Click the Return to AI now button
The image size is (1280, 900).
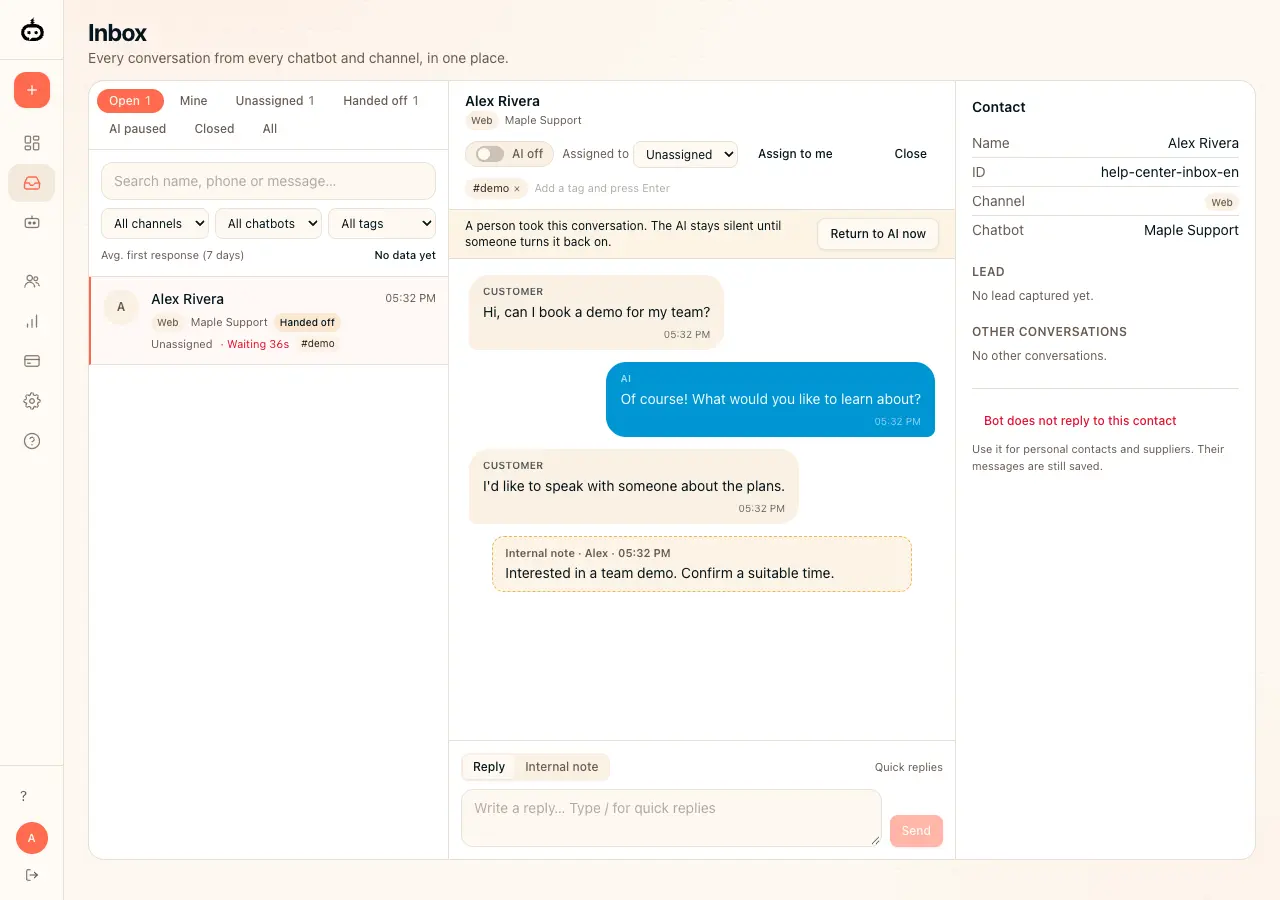pyautogui.click(x=878, y=234)
